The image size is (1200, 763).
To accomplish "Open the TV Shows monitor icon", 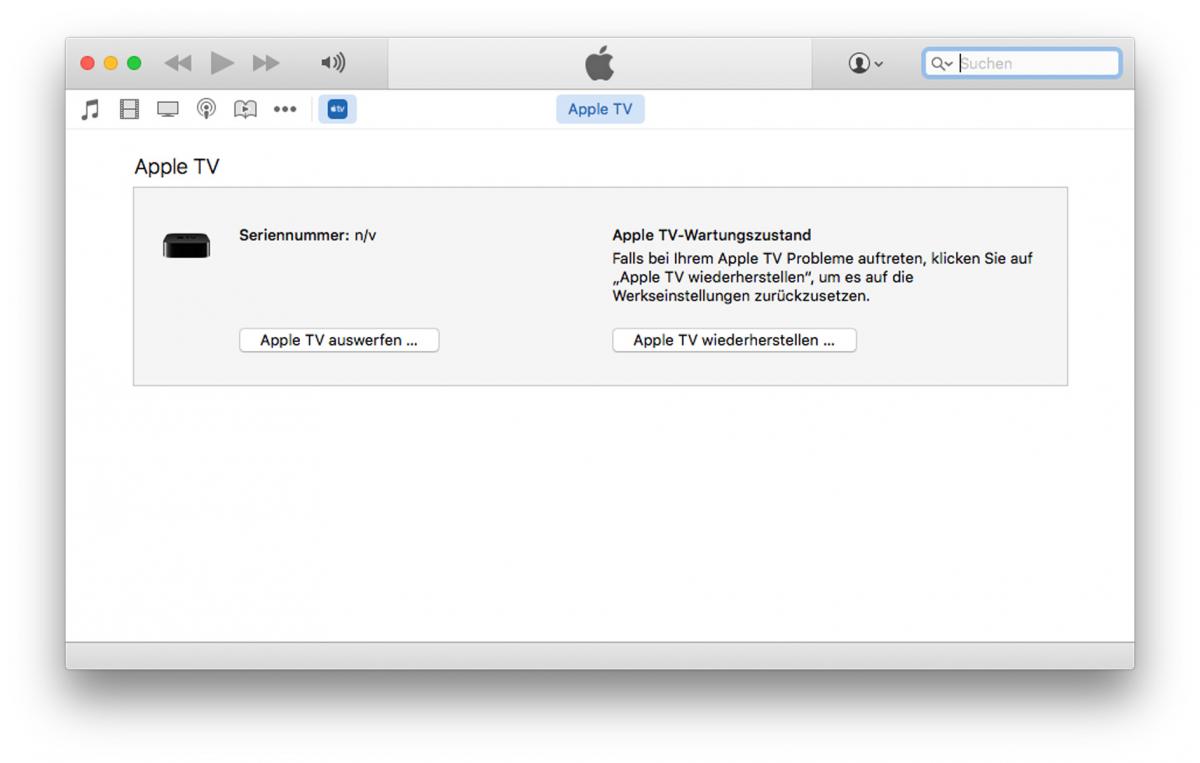I will pyautogui.click(x=168, y=109).
